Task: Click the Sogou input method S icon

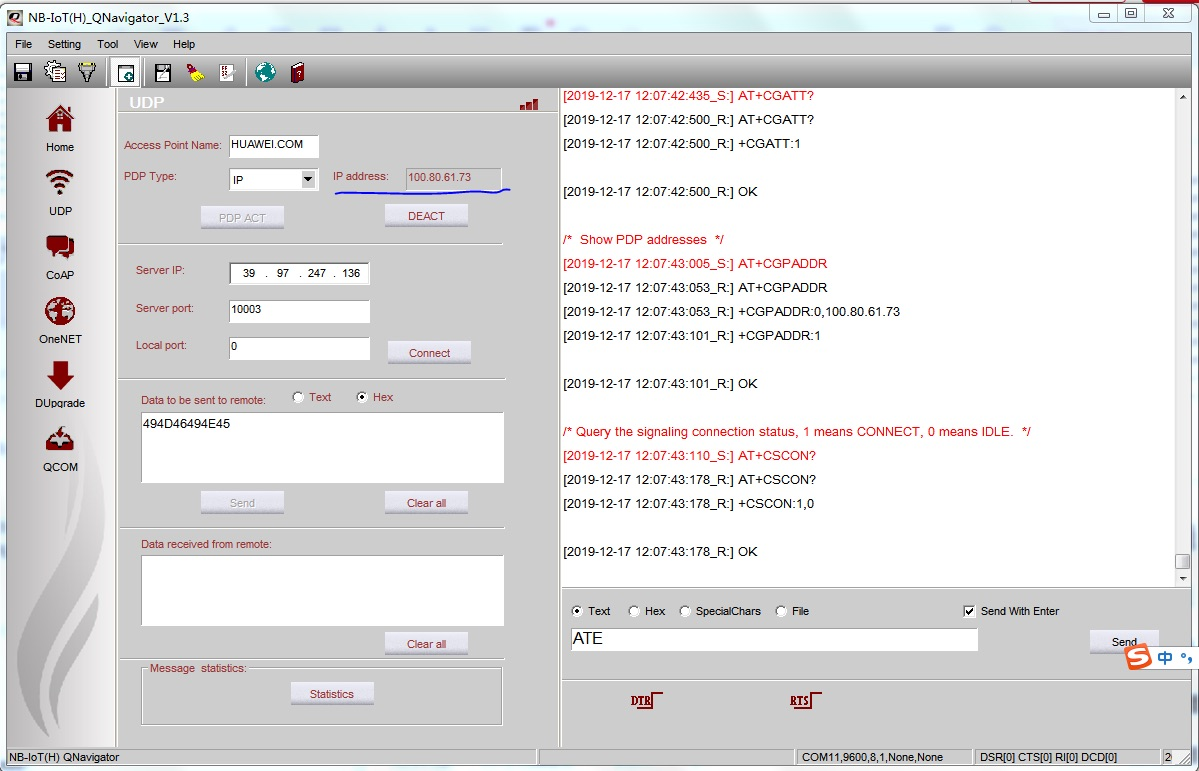Action: pos(1138,657)
